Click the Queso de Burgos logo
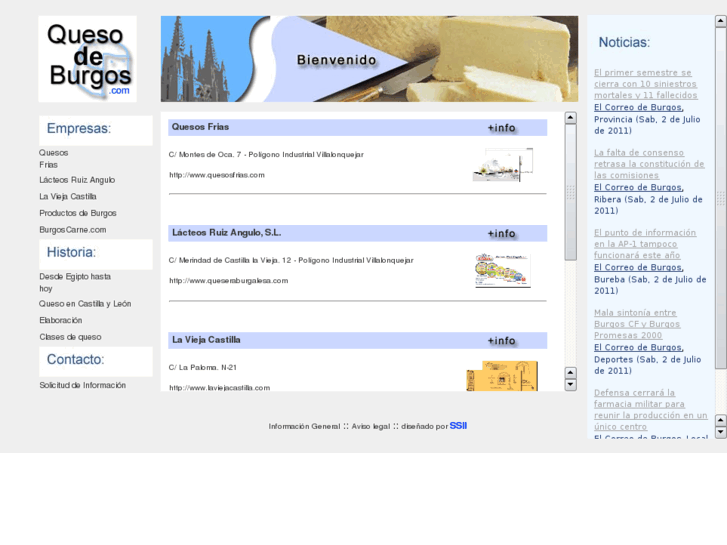The image size is (727, 545). 87,59
